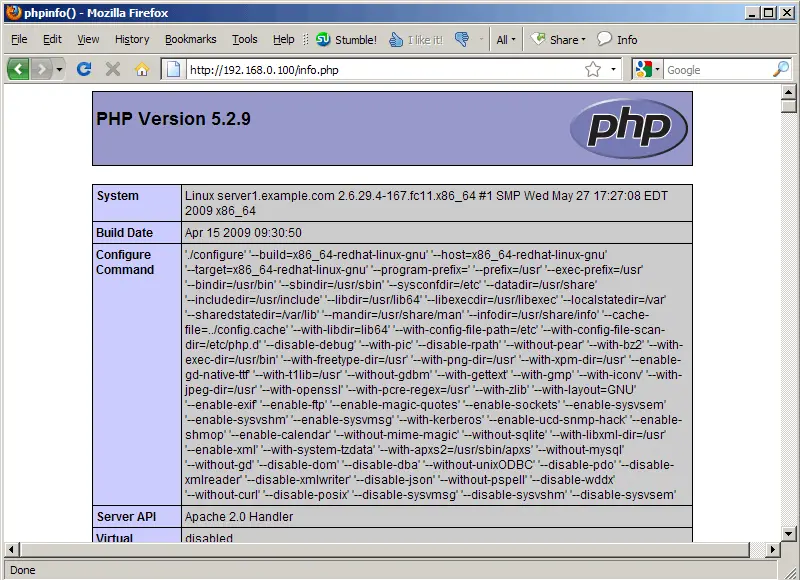
Task: Click the 'Server API' row label
Action: [127, 517]
